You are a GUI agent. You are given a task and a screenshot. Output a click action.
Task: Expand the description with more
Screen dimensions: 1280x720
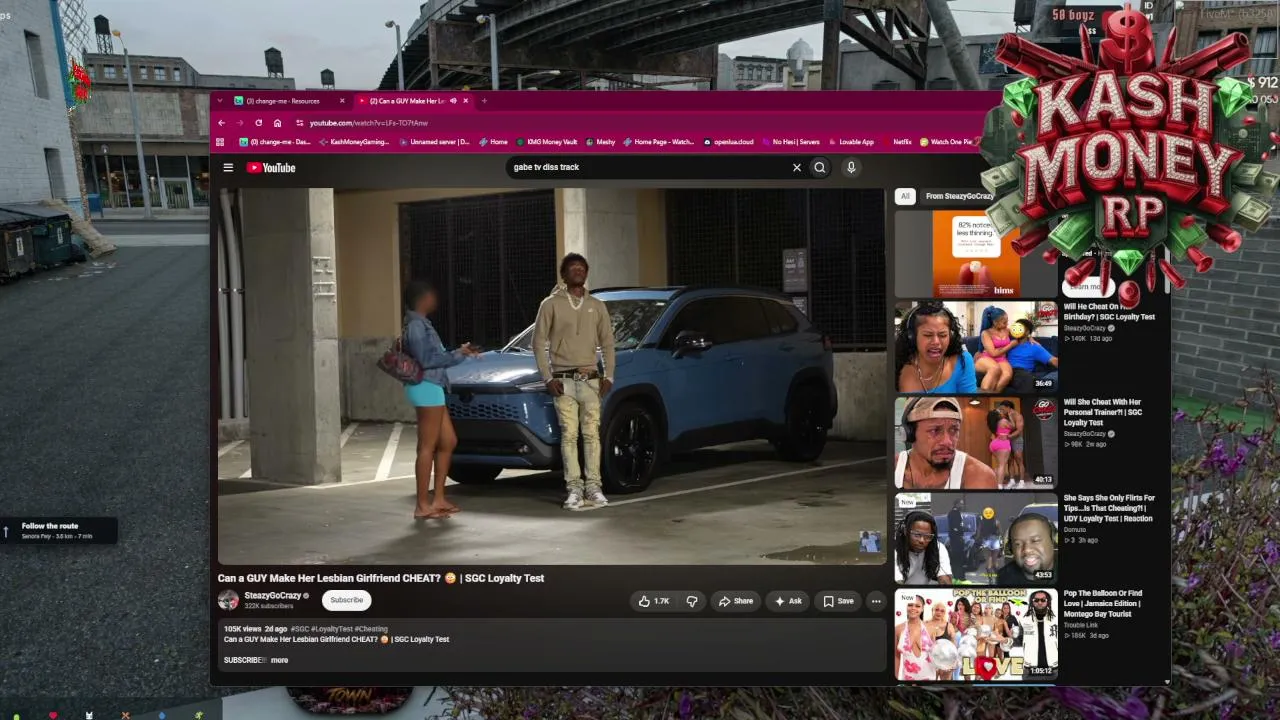[x=279, y=660]
